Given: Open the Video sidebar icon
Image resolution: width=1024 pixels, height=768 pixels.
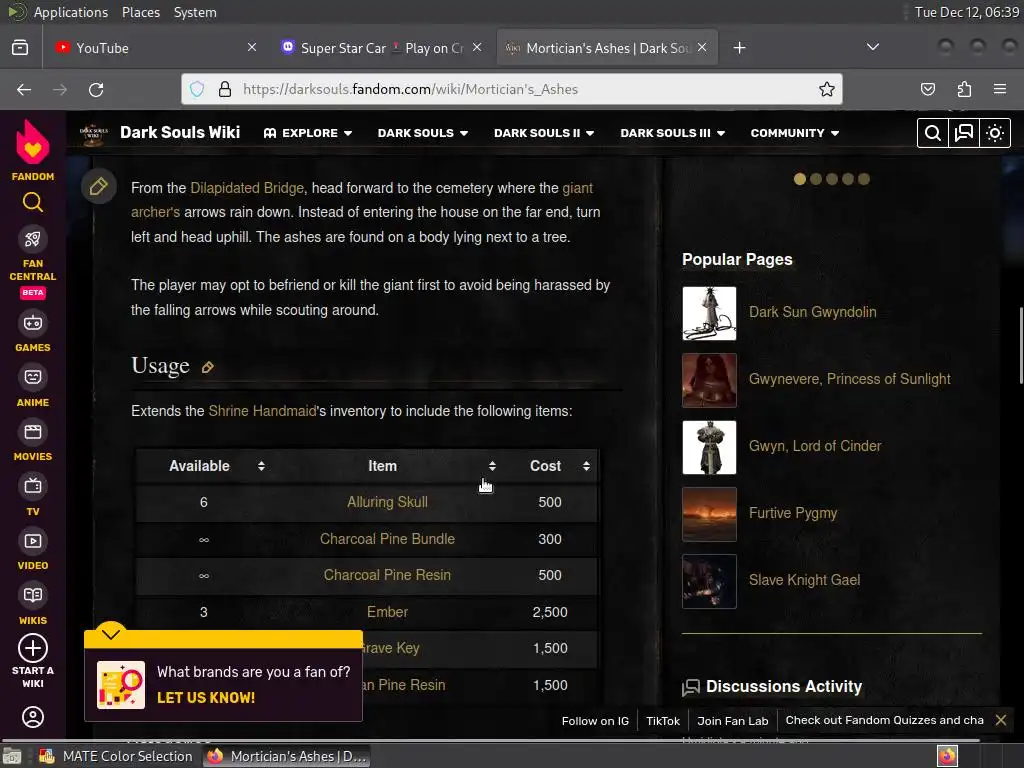Looking at the screenshot, I should (33, 541).
